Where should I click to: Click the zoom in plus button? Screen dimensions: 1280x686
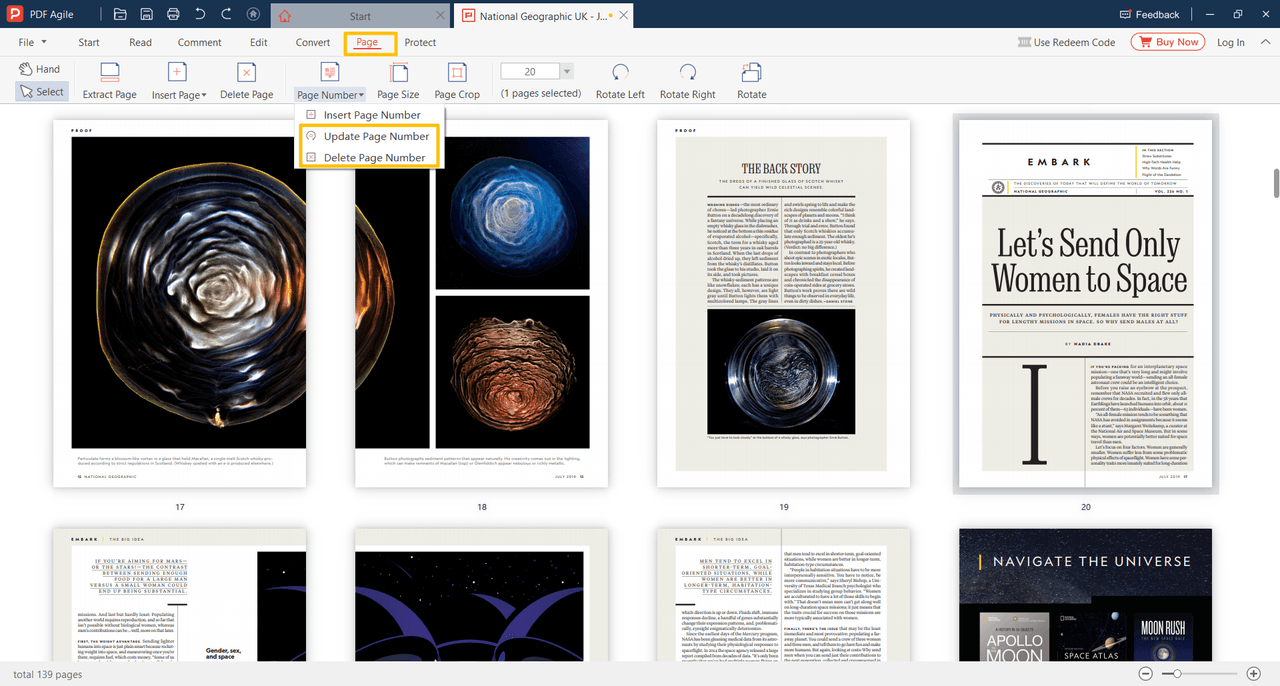pos(1253,675)
